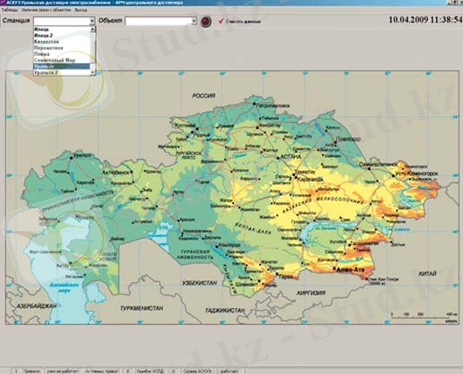Click the Астана city marker on map

[278, 158]
